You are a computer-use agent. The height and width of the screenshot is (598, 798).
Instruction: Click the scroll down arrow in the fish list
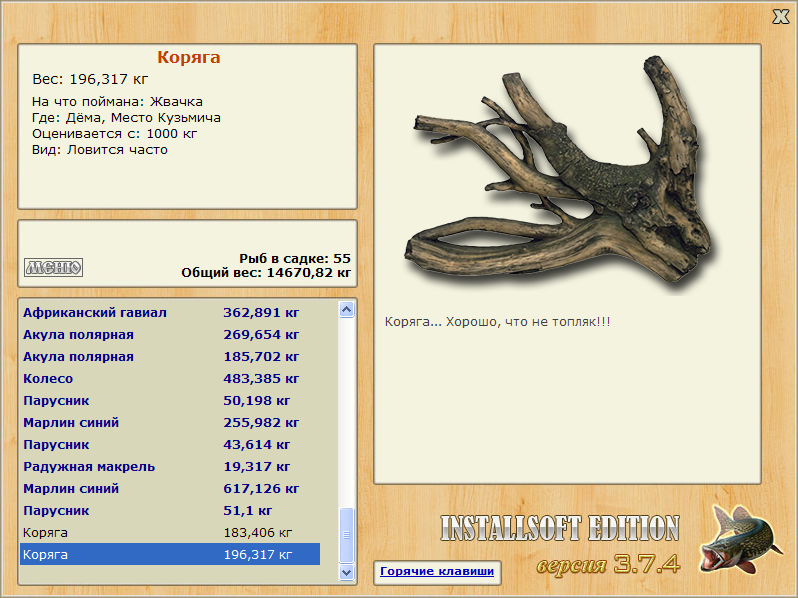pyautogui.click(x=347, y=572)
